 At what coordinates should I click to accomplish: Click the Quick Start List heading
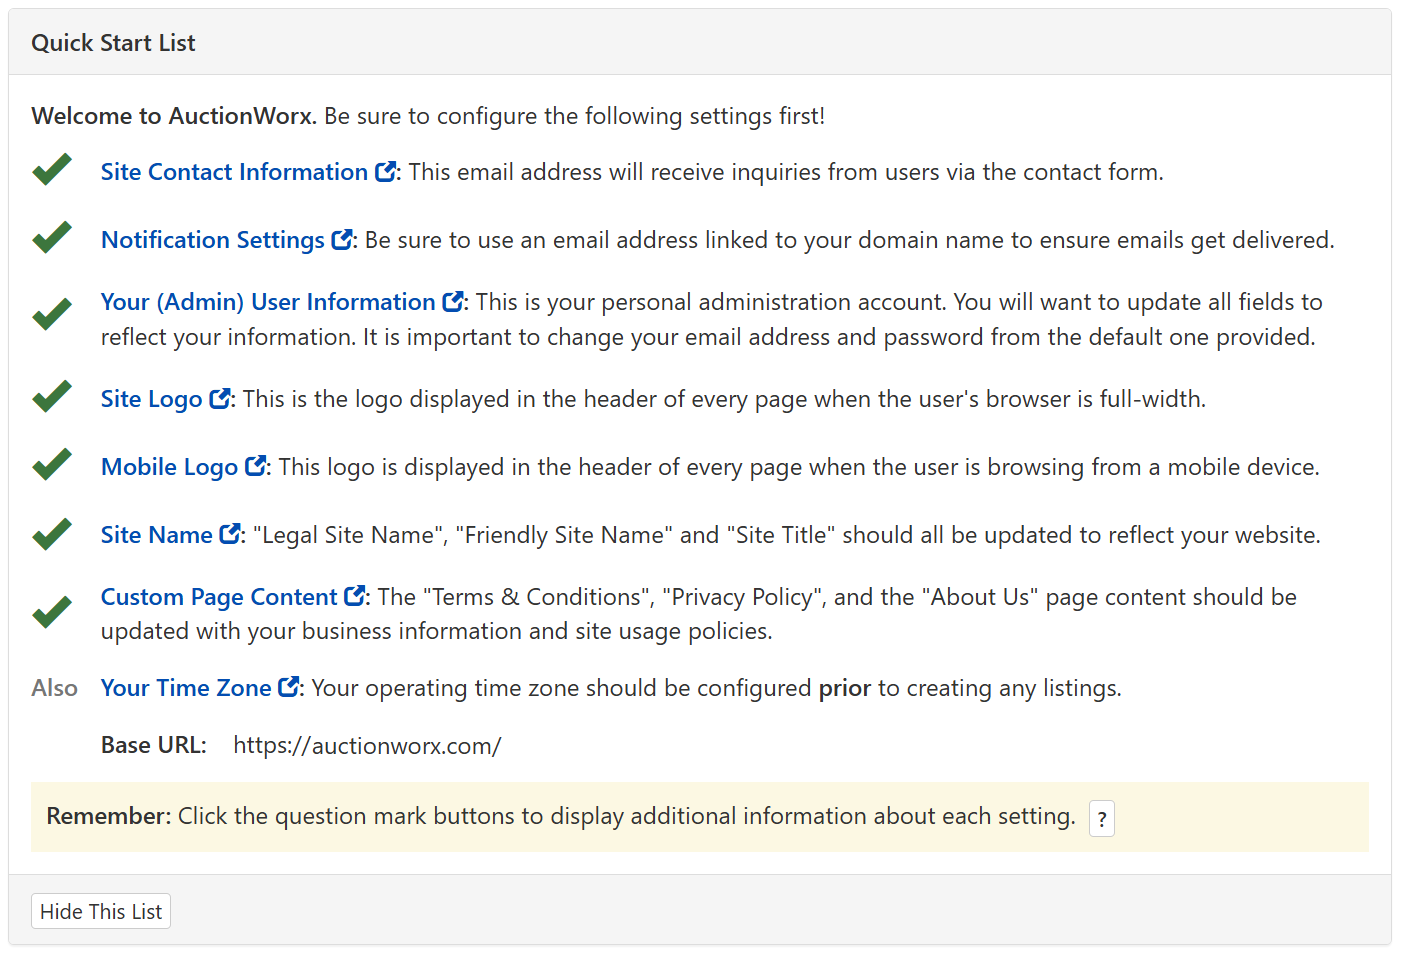pyautogui.click(x=113, y=43)
